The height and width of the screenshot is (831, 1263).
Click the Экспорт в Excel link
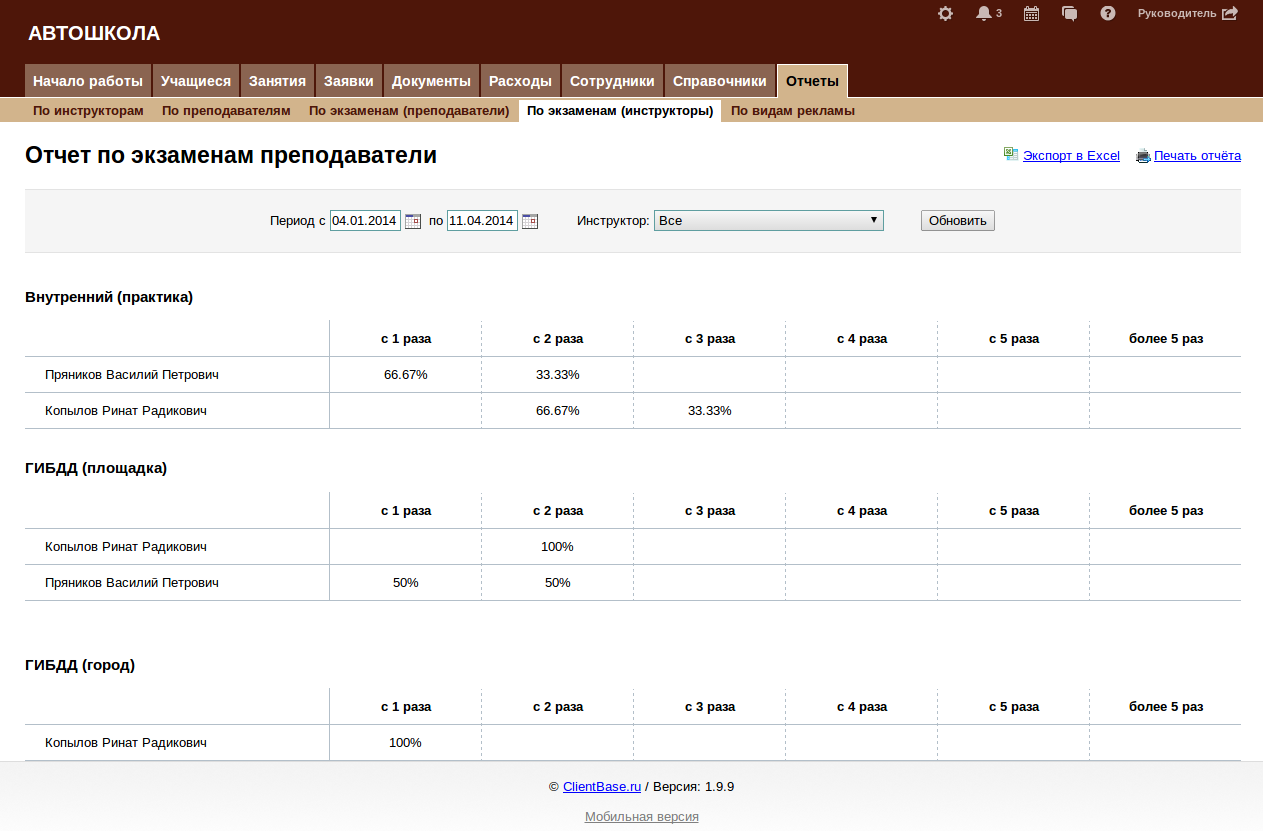1070,156
